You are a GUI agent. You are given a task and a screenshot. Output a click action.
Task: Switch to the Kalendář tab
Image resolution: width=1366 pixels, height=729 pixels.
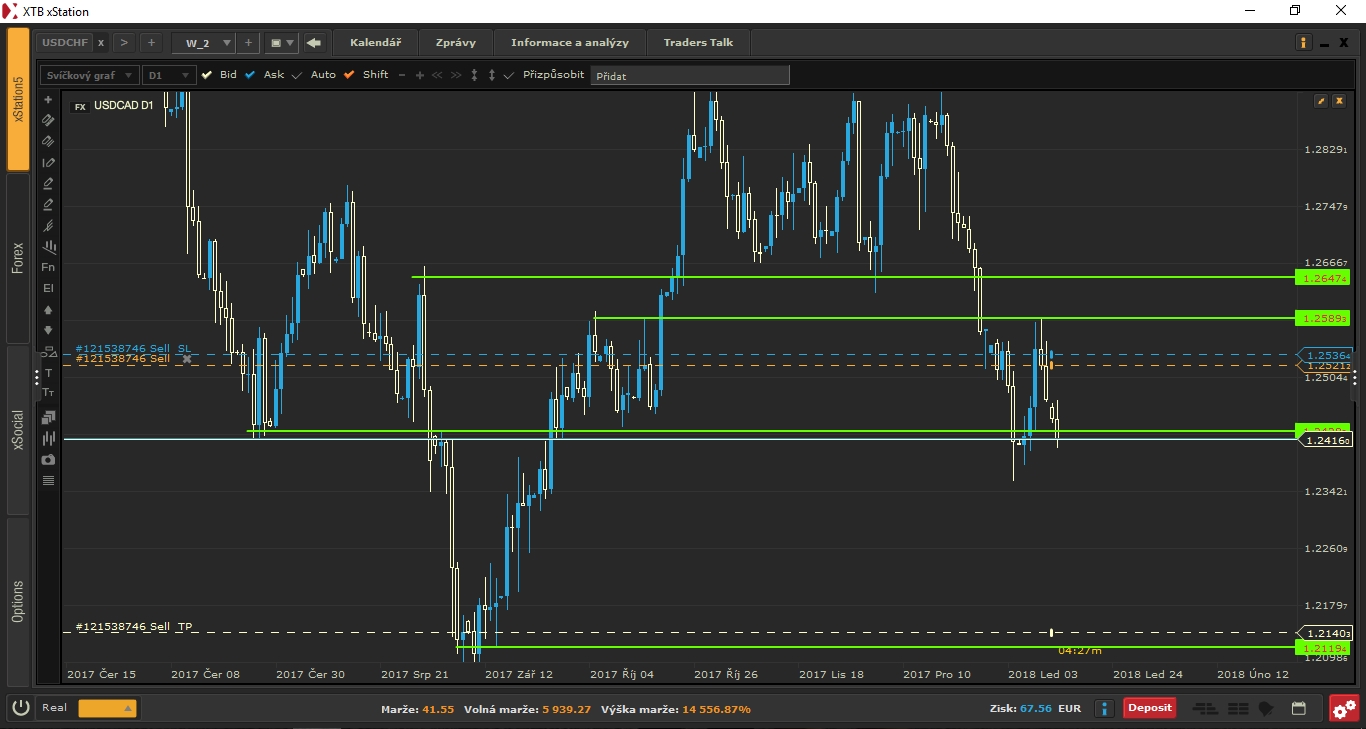tap(375, 43)
